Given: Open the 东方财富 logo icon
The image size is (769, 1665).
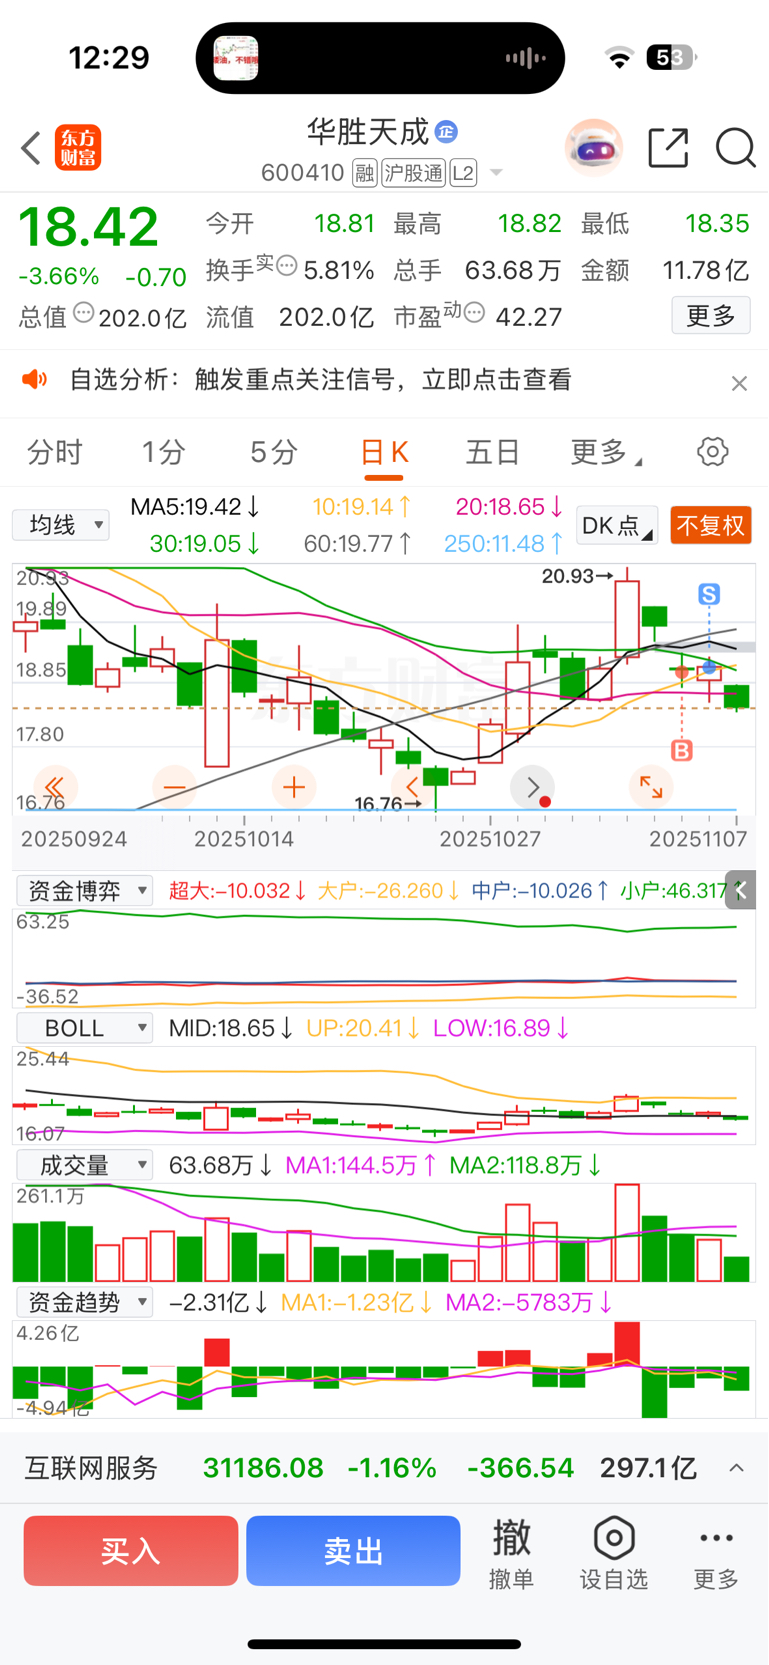Looking at the screenshot, I should tap(78, 148).
